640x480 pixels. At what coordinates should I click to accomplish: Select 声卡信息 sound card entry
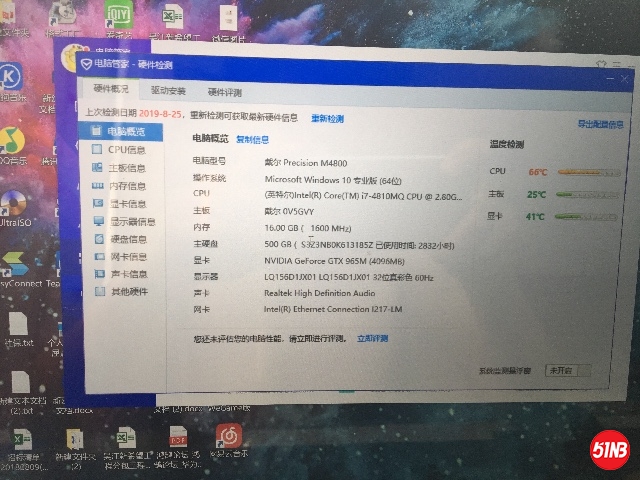point(124,274)
